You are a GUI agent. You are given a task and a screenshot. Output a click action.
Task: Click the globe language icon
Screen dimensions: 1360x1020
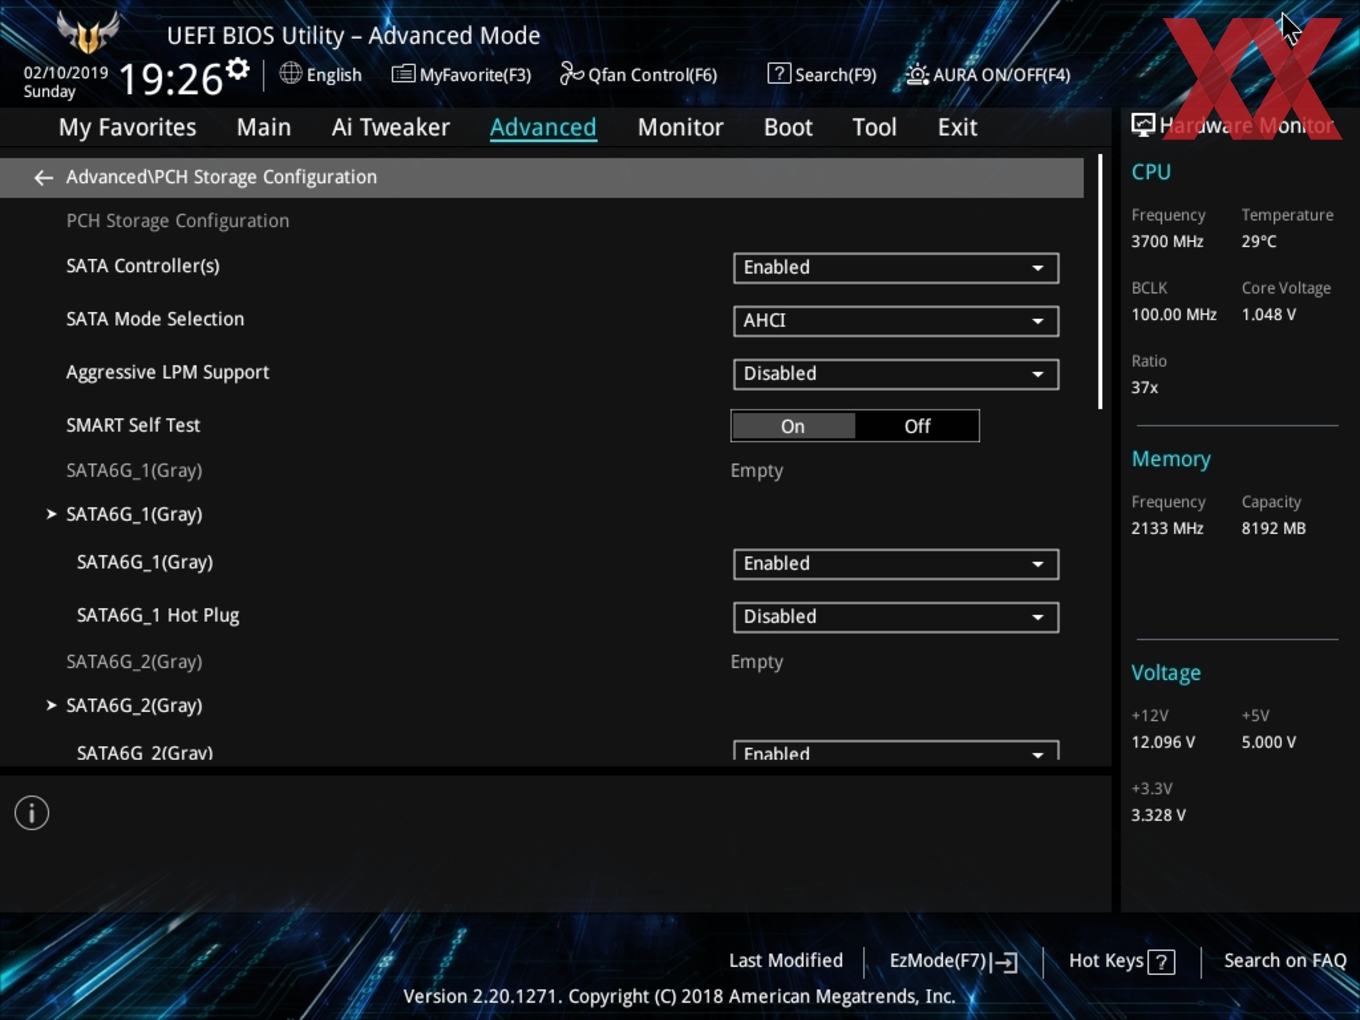[x=290, y=73]
